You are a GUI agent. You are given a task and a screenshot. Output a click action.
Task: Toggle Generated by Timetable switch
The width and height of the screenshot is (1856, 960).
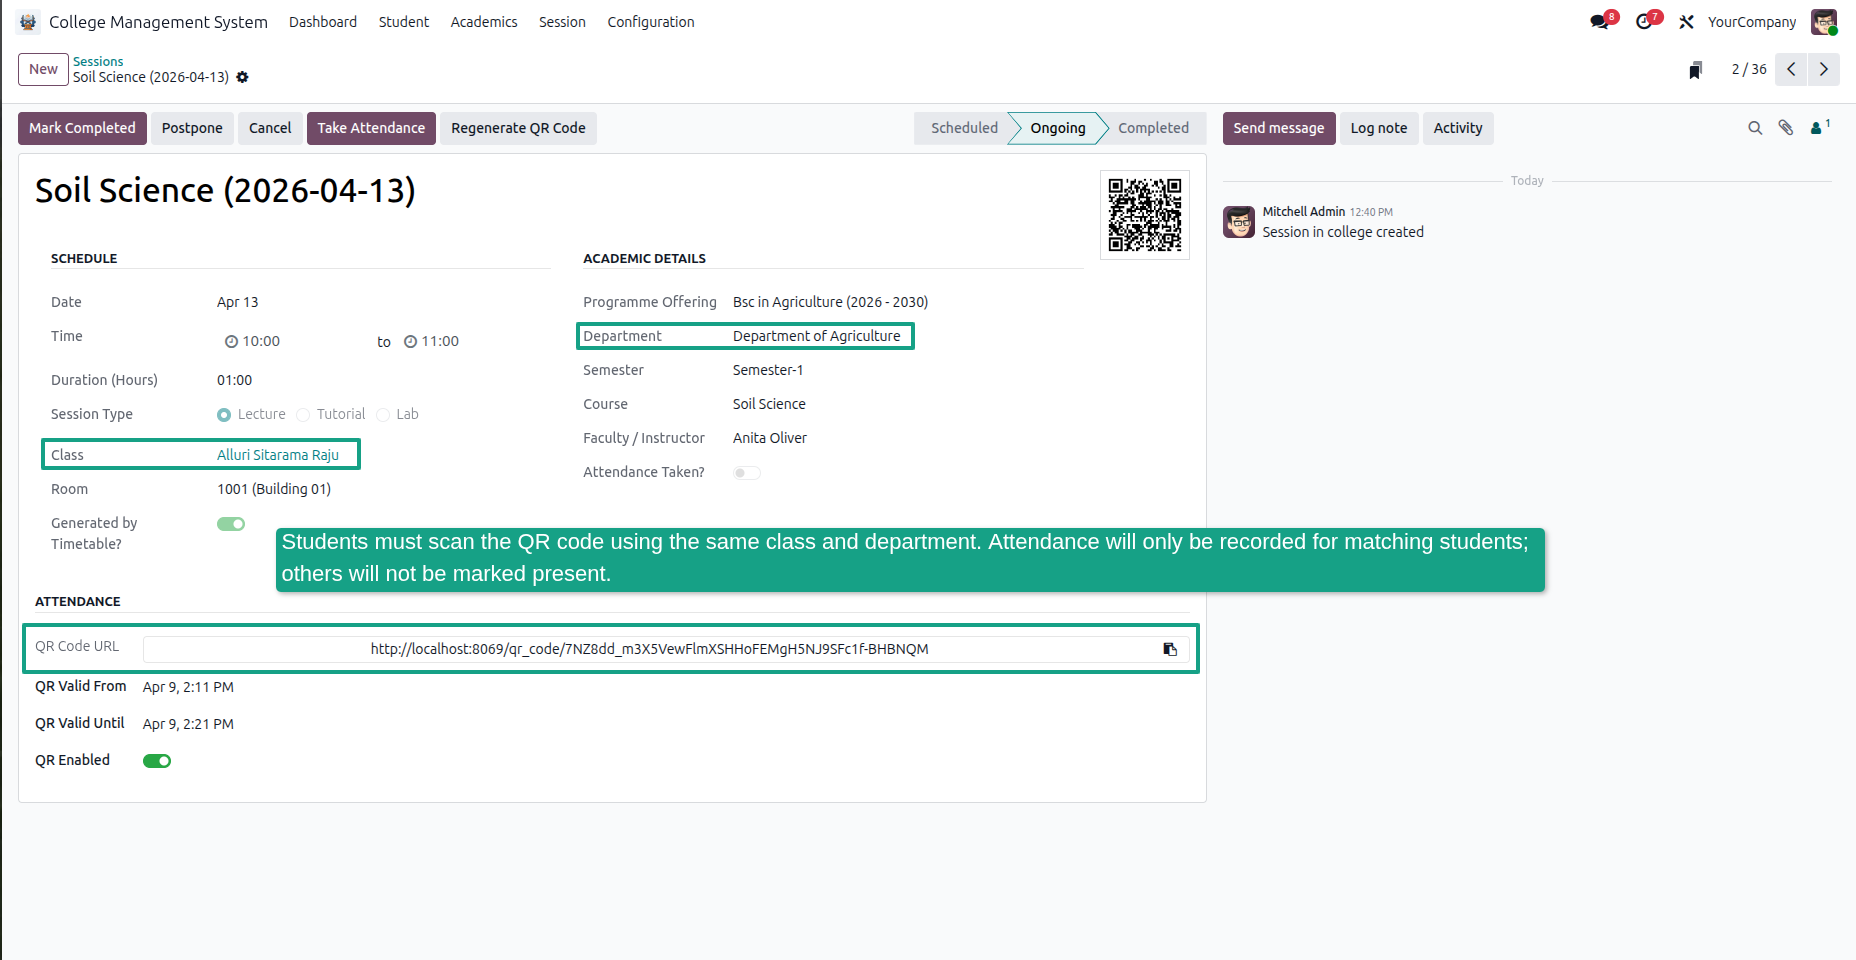click(231, 524)
